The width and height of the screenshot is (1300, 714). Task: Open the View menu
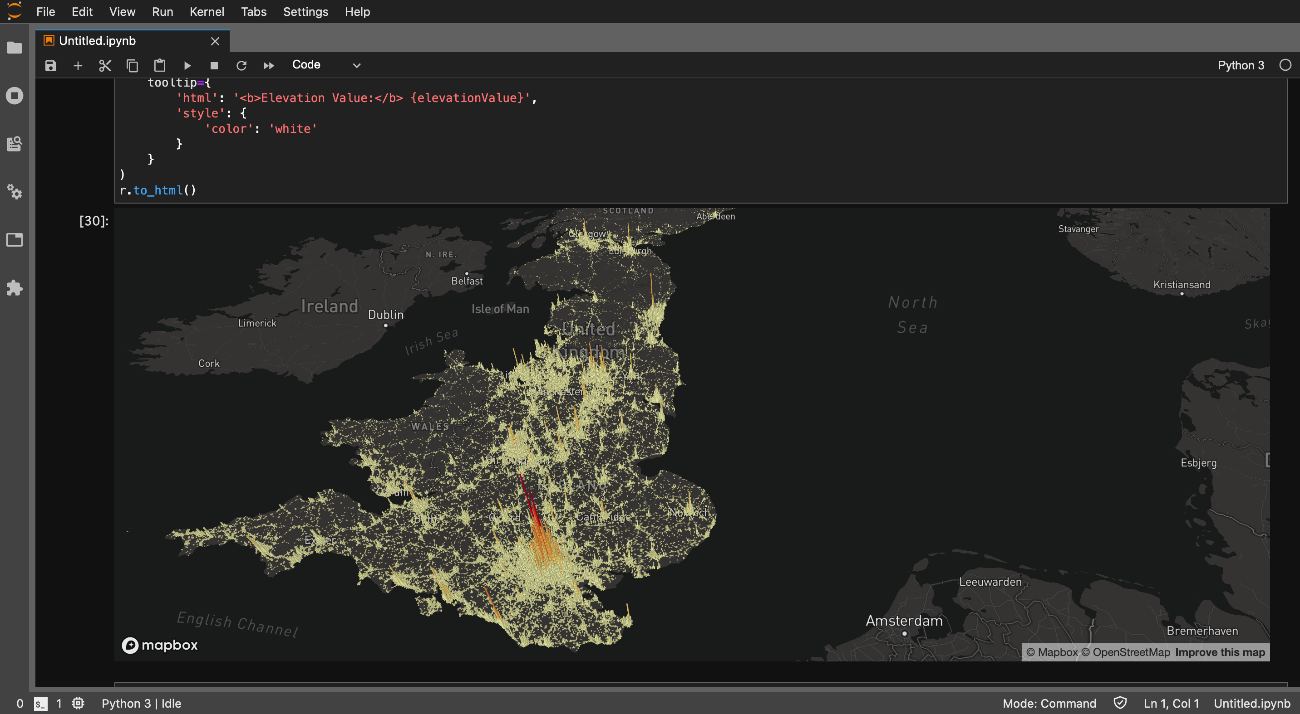(x=122, y=12)
